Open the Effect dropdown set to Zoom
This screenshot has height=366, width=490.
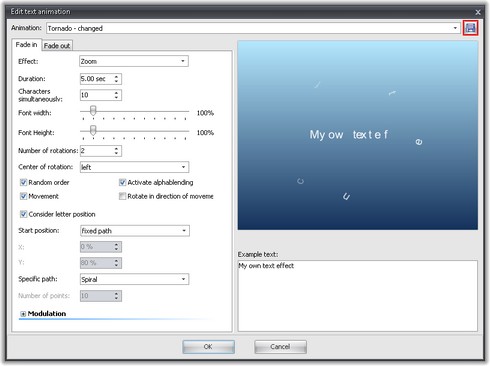134,61
